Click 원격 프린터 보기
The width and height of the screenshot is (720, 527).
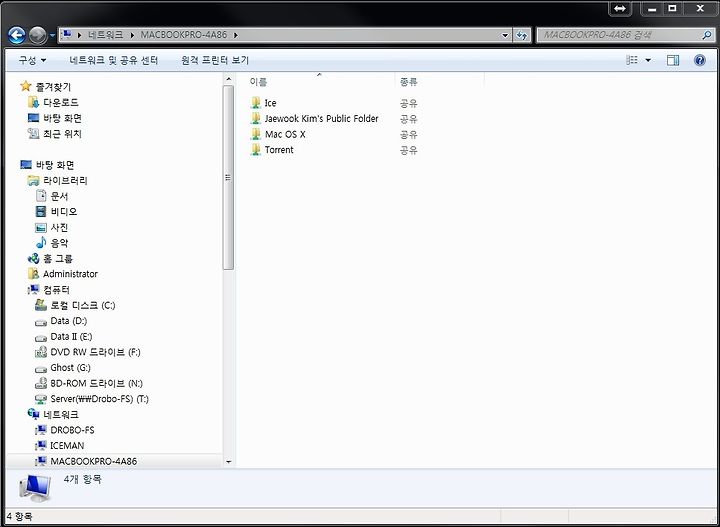(x=215, y=60)
